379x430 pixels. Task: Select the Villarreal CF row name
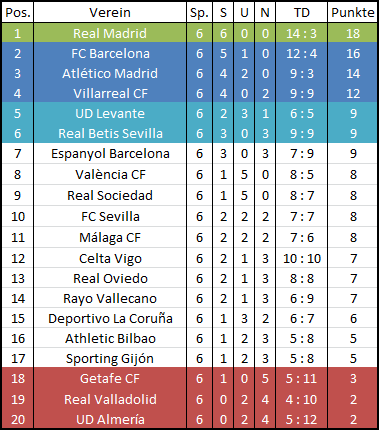110,94
